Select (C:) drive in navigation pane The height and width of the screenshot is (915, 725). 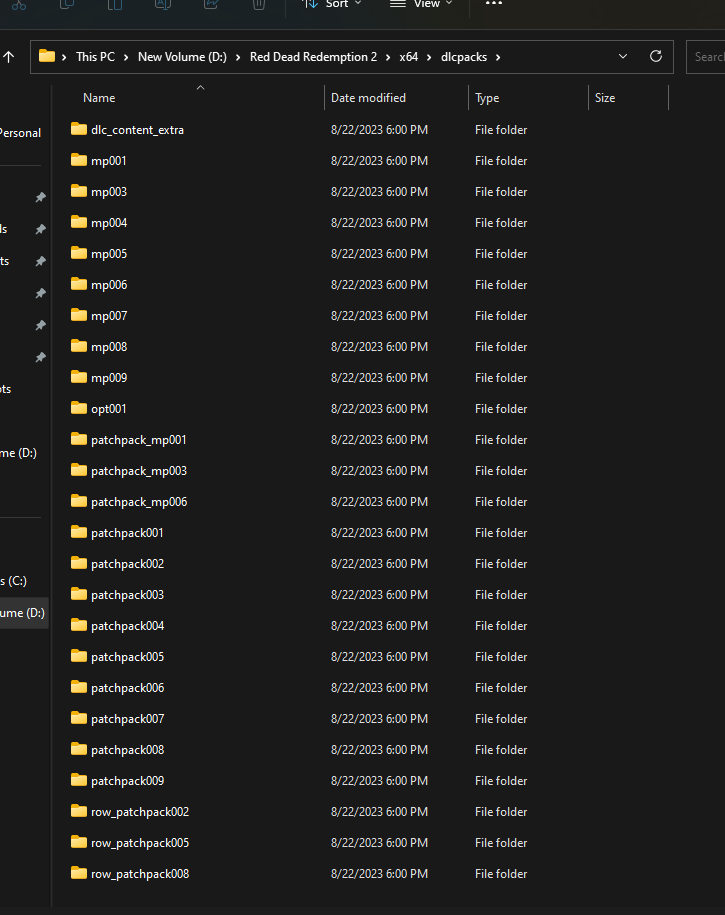(x=13, y=581)
